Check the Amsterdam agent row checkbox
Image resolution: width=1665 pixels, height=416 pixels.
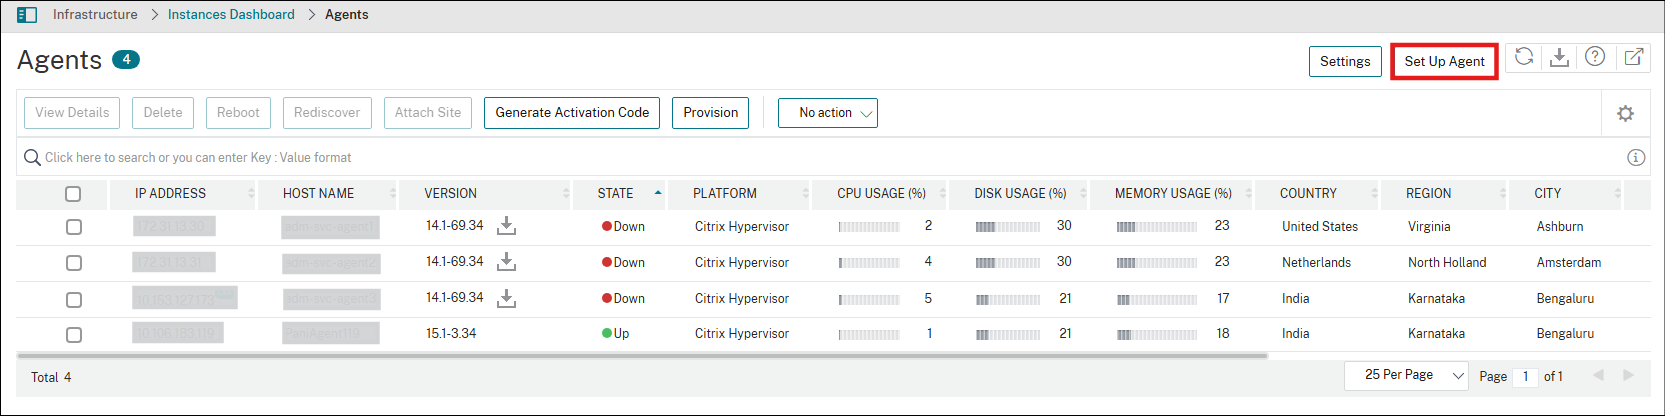point(74,263)
